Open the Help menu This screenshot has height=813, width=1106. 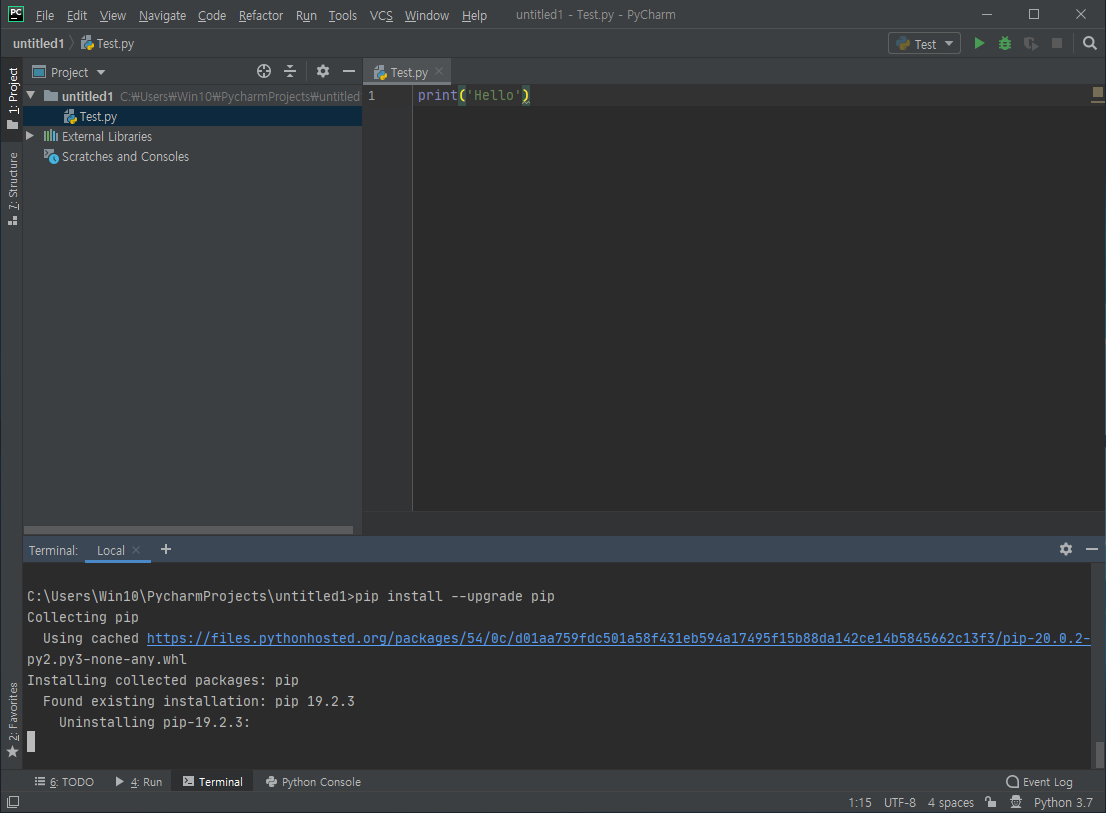coord(474,16)
